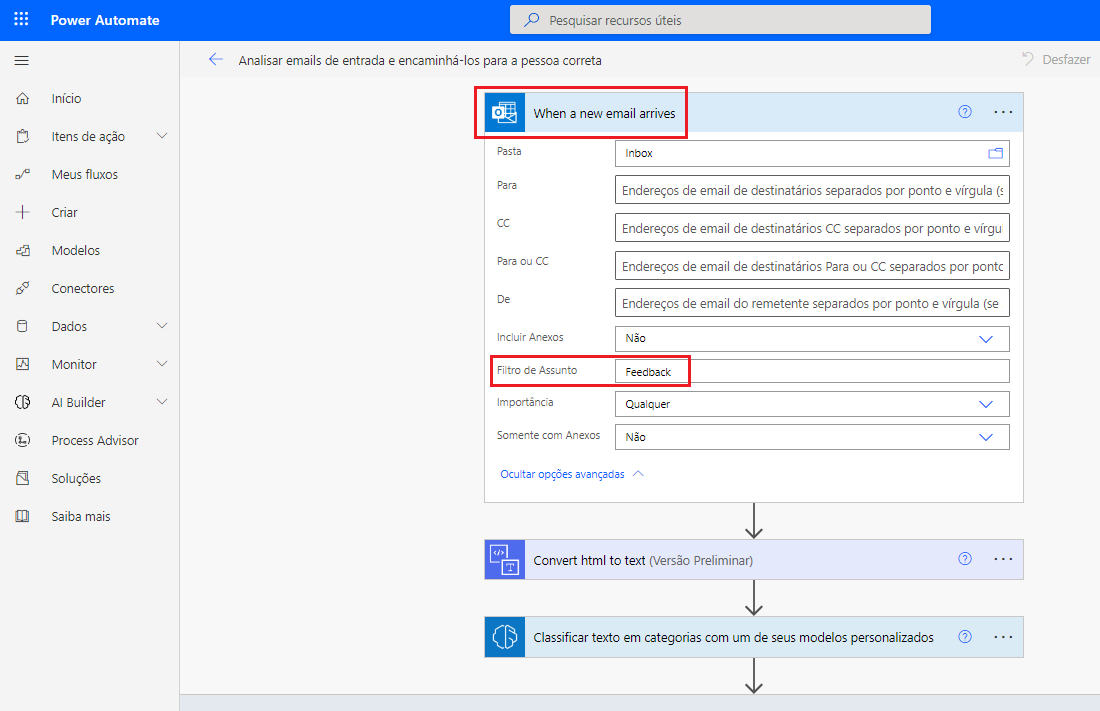Expand the Dados menu chevron
Screen dimensions: 1100x711
point(162,326)
